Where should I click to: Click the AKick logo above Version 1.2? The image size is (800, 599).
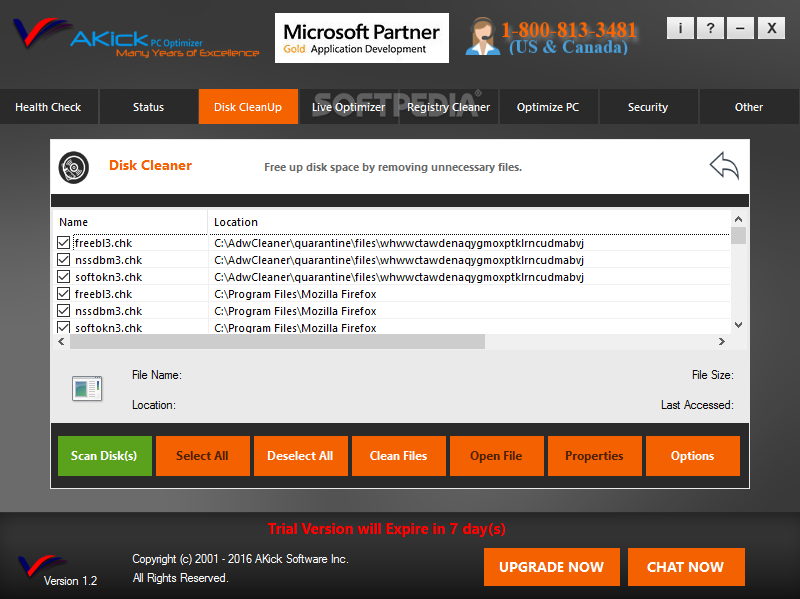pyautogui.click(x=42, y=565)
